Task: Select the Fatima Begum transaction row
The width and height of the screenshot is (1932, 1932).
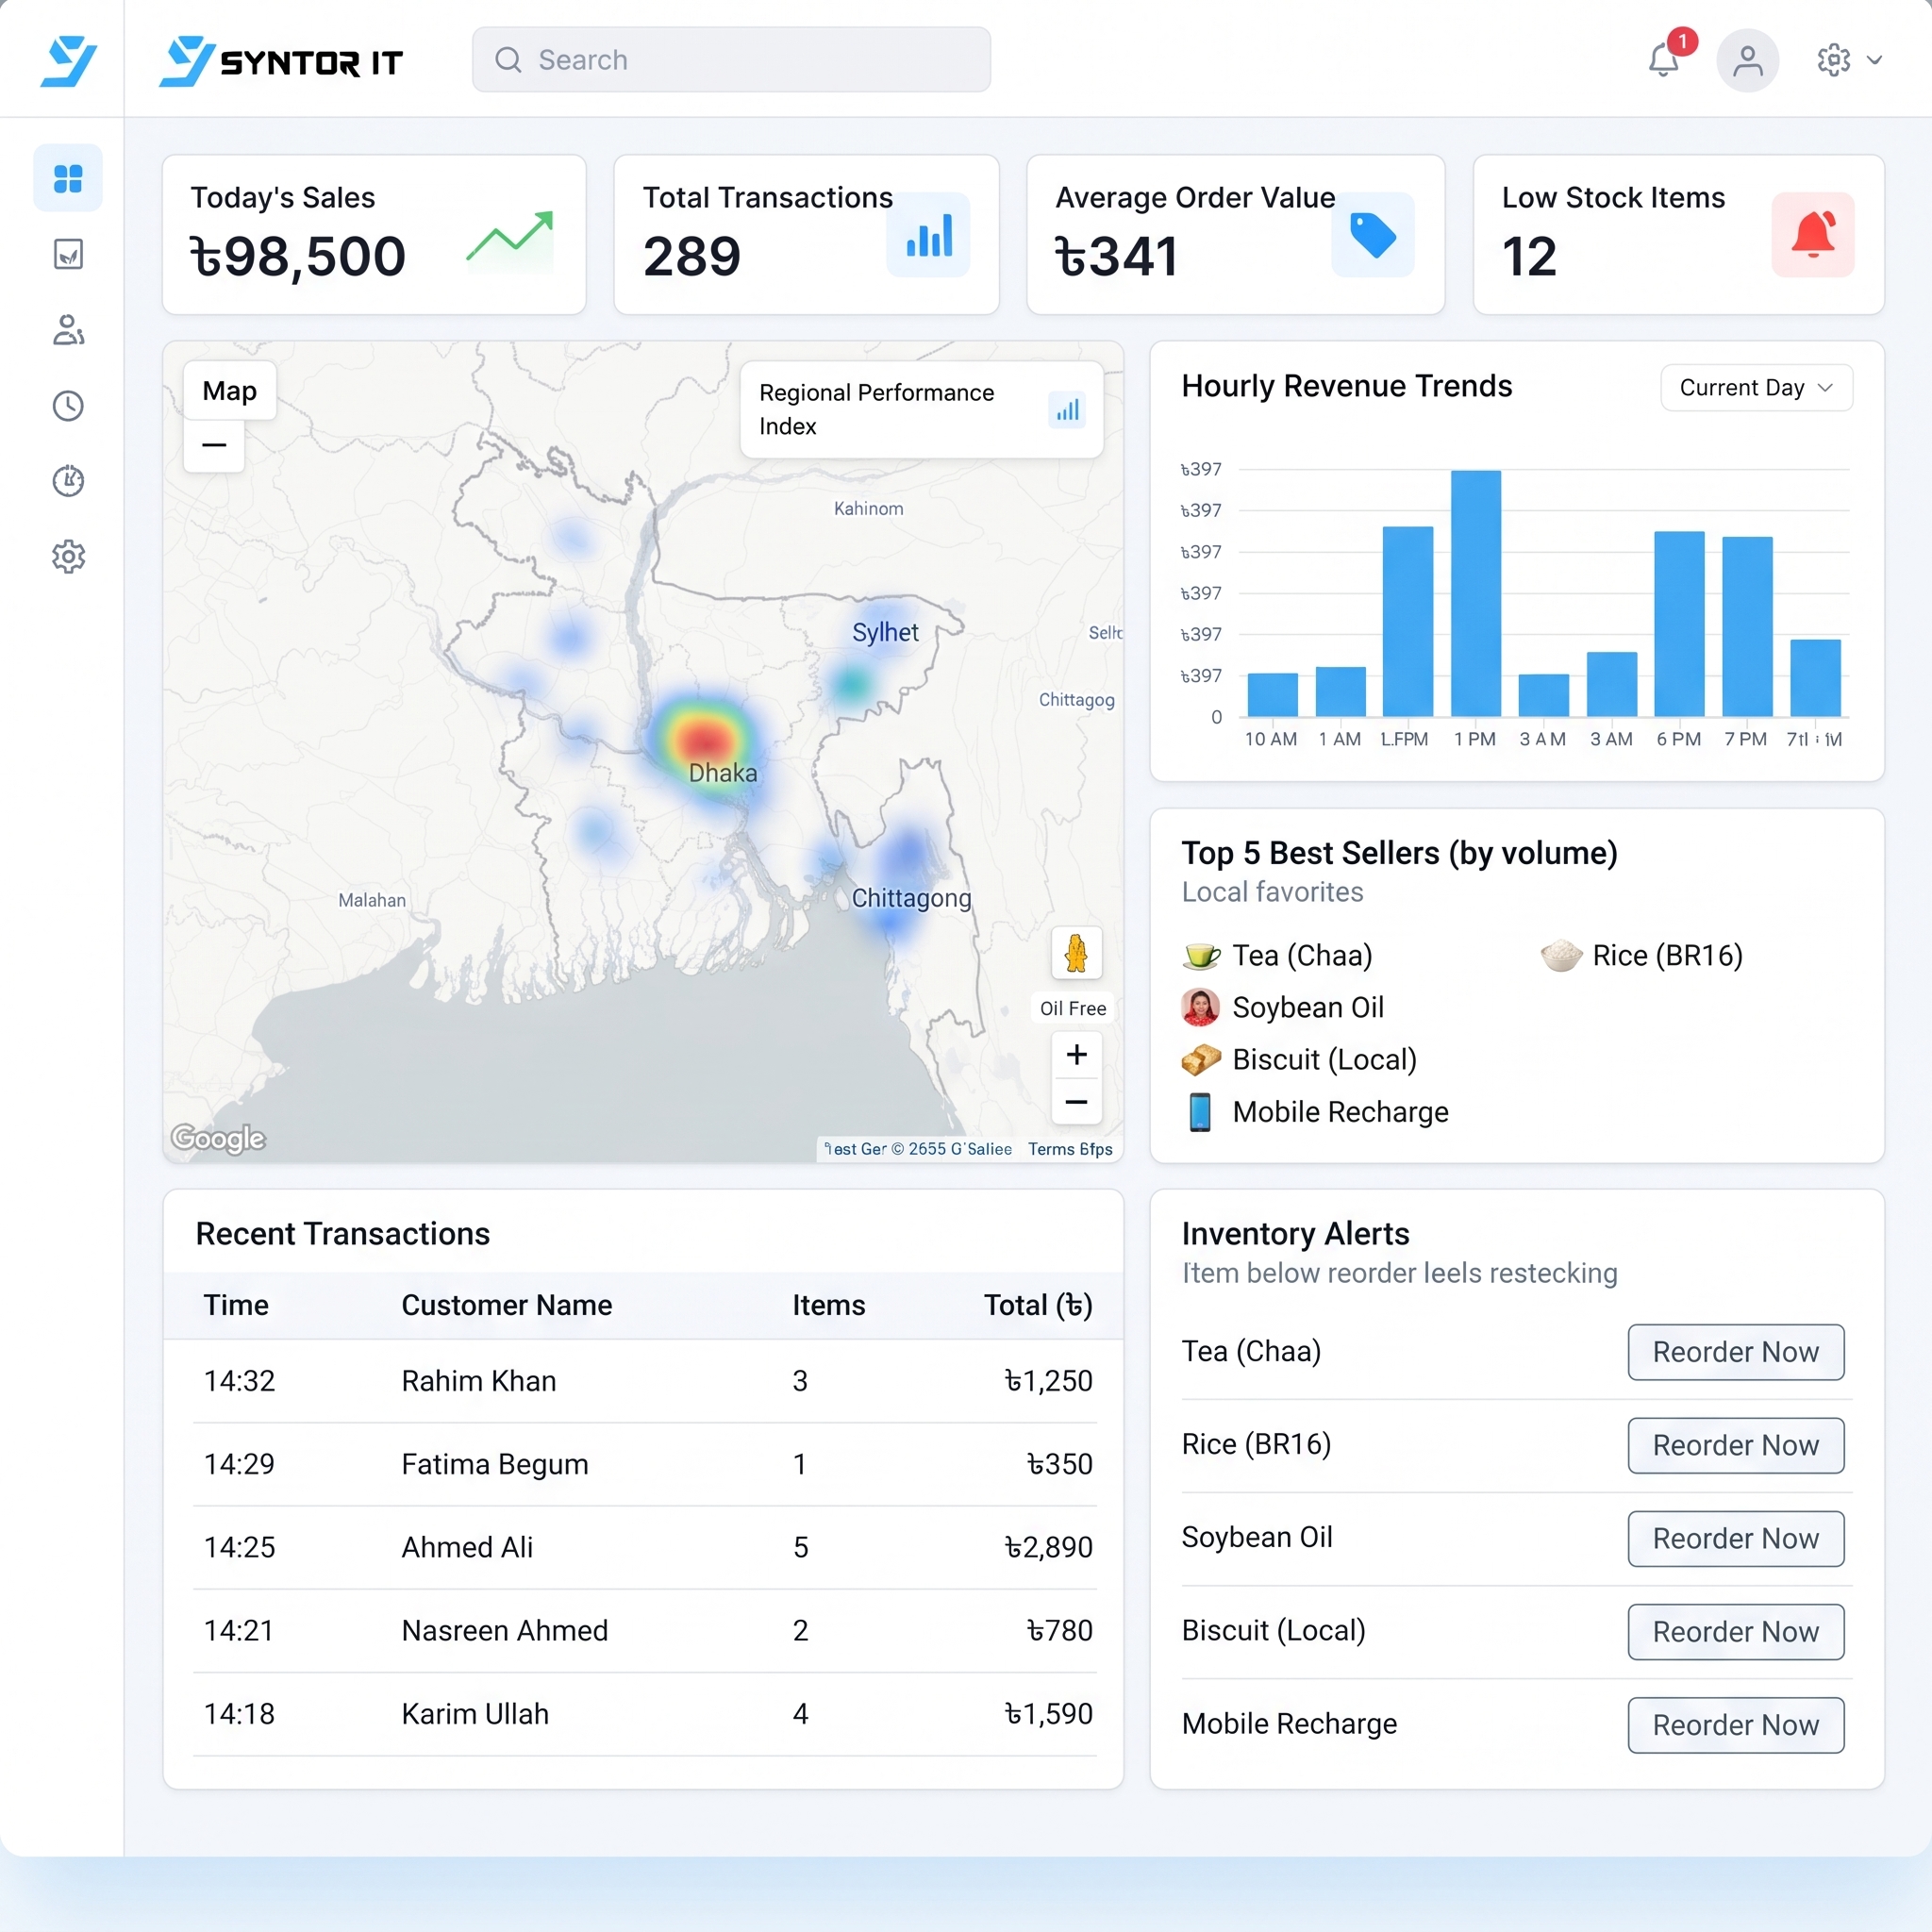Action: [x=645, y=1464]
